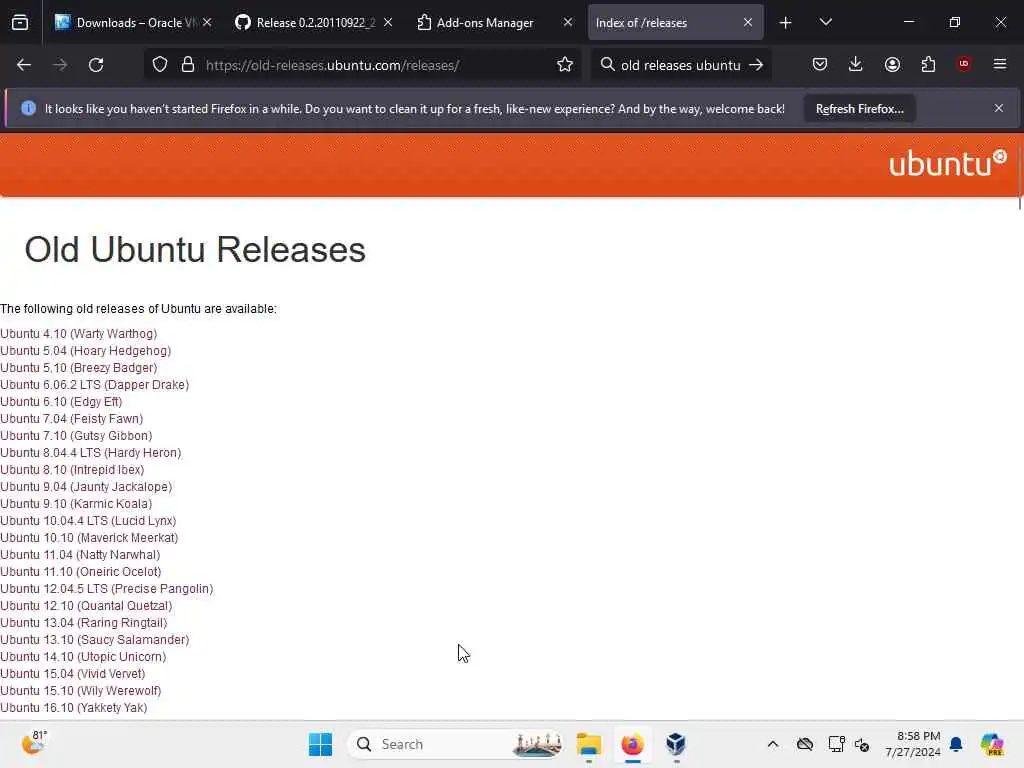This screenshot has height=768, width=1024.
Task: Open the Firefox account menu
Action: [x=892, y=64]
